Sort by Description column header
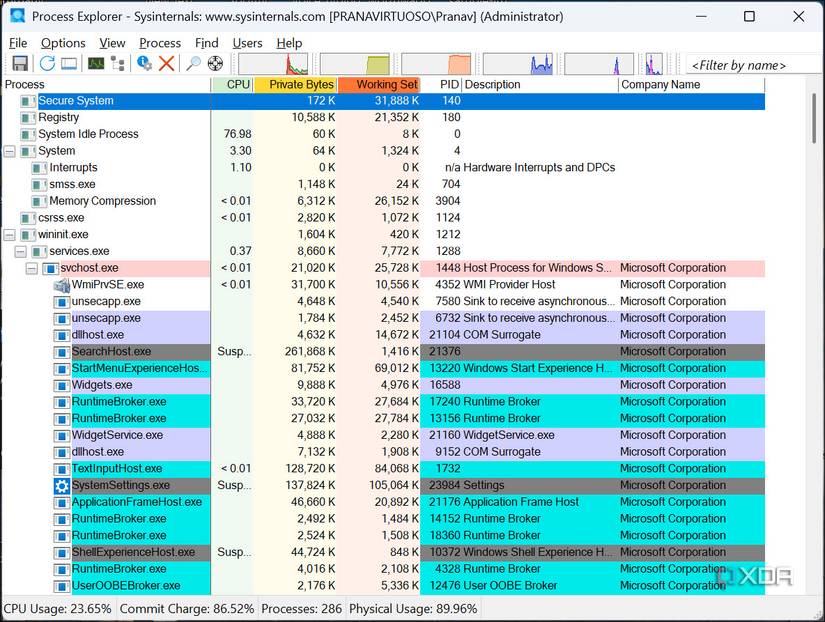 click(540, 85)
